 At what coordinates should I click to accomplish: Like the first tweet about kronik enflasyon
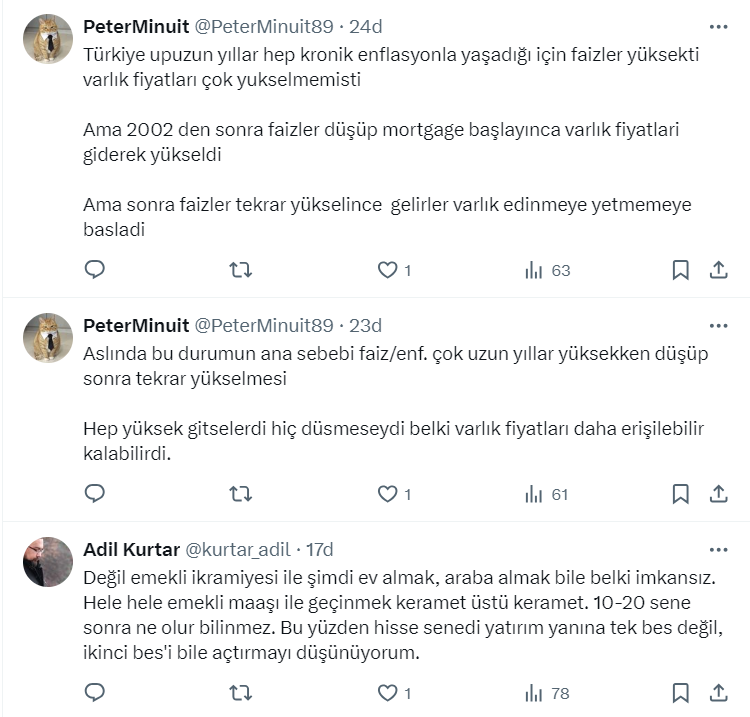pos(387,270)
